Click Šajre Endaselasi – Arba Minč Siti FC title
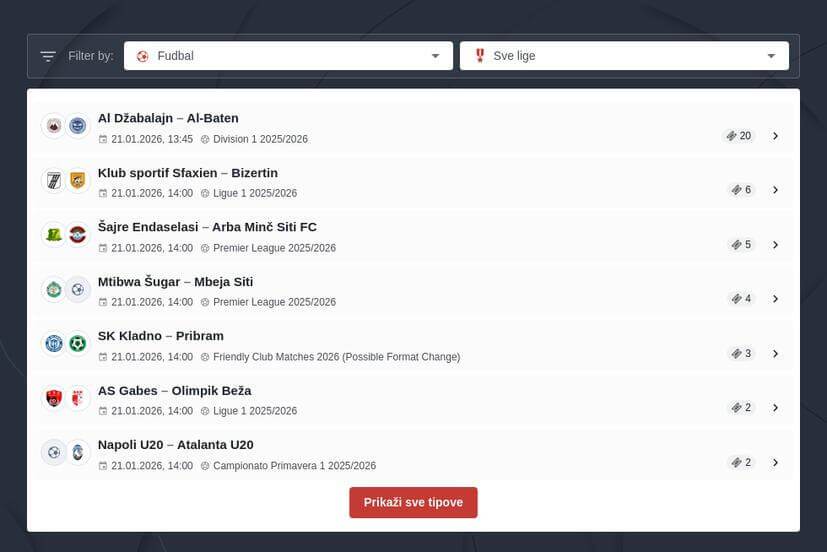The width and height of the screenshot is (827, 552). click(207, 227)
